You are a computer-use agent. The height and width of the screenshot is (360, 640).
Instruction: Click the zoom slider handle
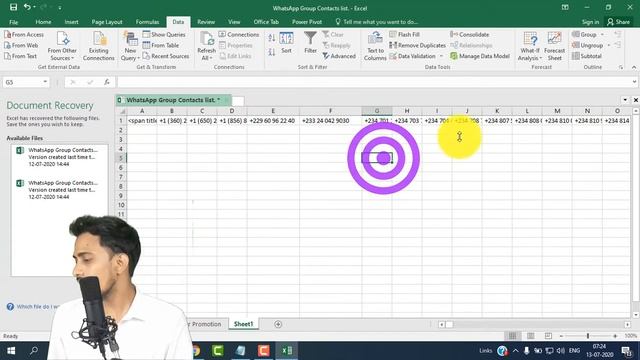pyautogui.click(x=588, y=336)
